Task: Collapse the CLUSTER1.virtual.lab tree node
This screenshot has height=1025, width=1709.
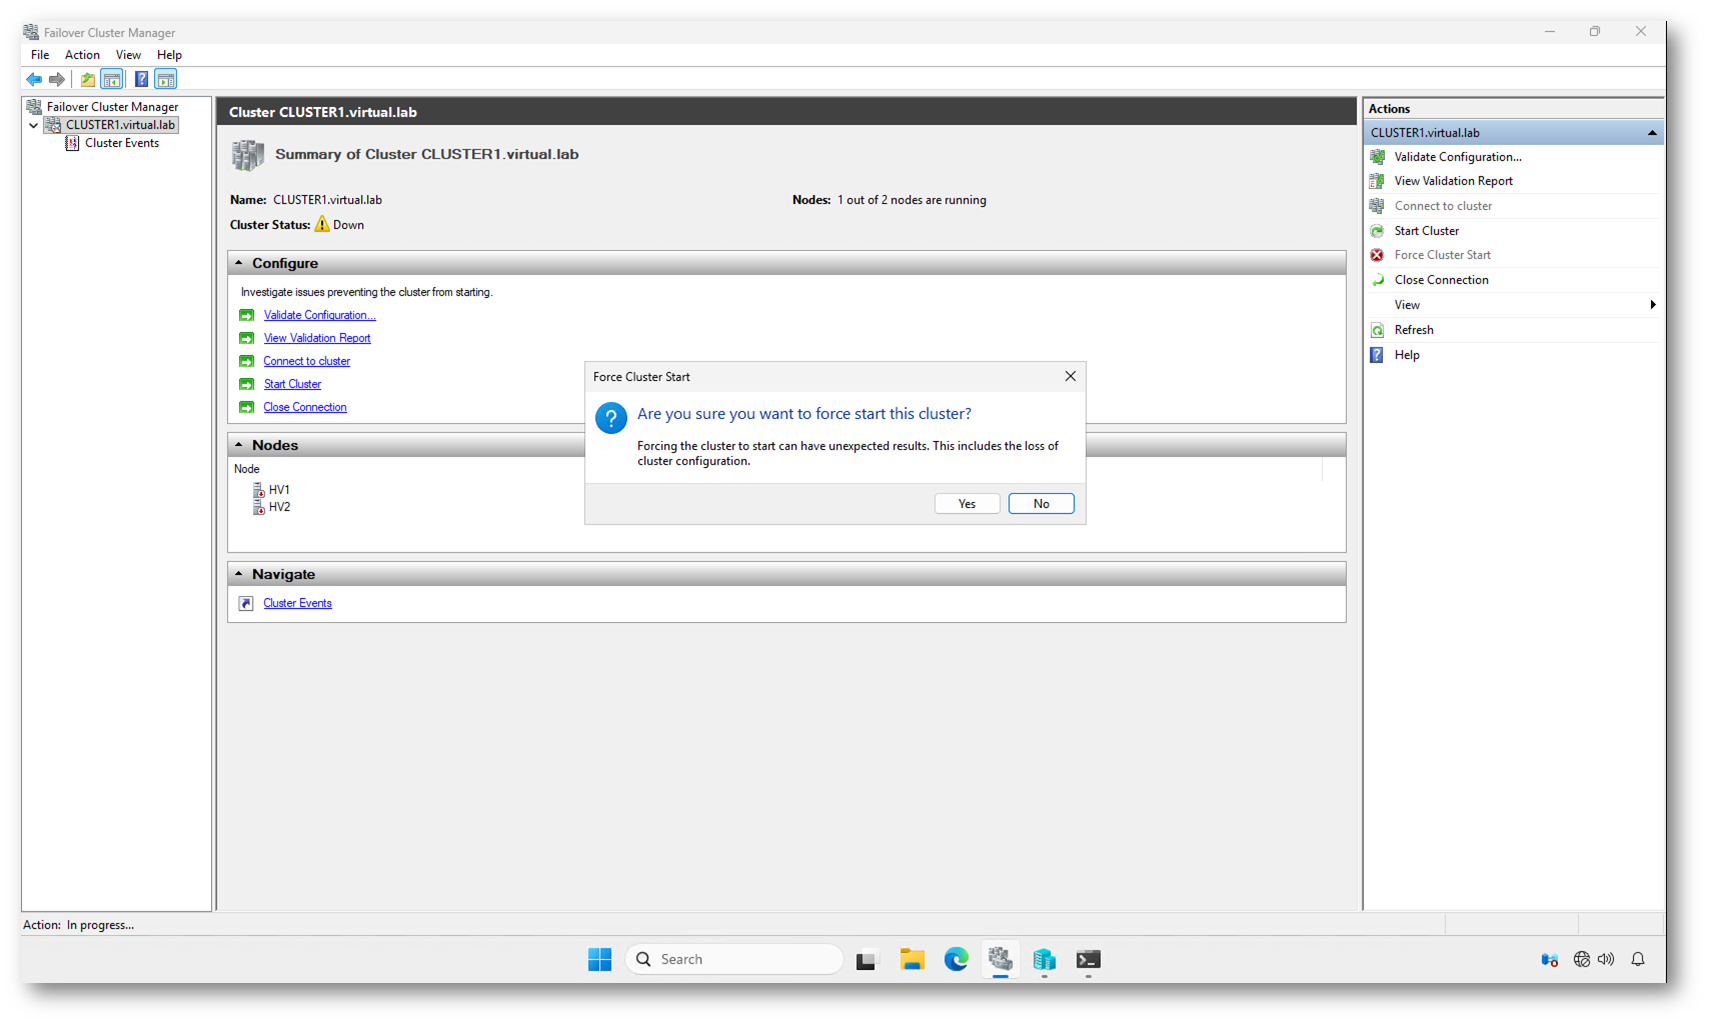Action: pos(34,125)
